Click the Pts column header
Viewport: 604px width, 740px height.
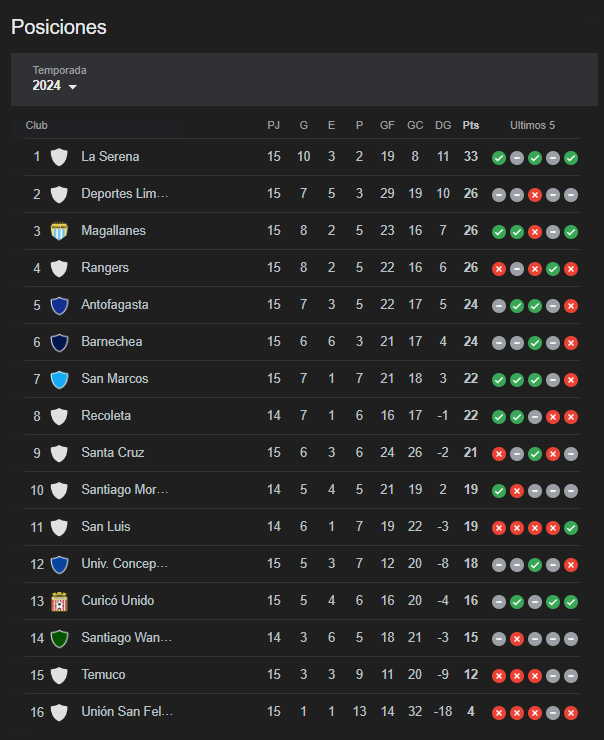coord(470,126)
